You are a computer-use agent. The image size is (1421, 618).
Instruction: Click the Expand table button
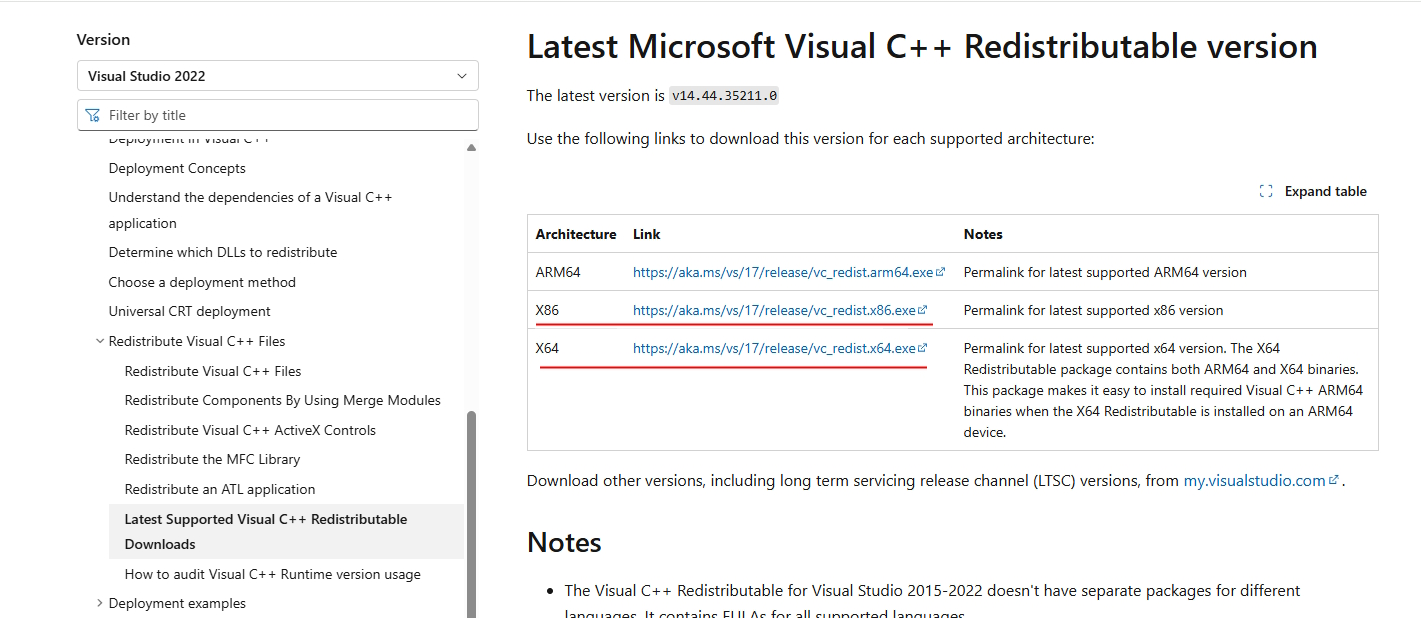point(1313,191)
